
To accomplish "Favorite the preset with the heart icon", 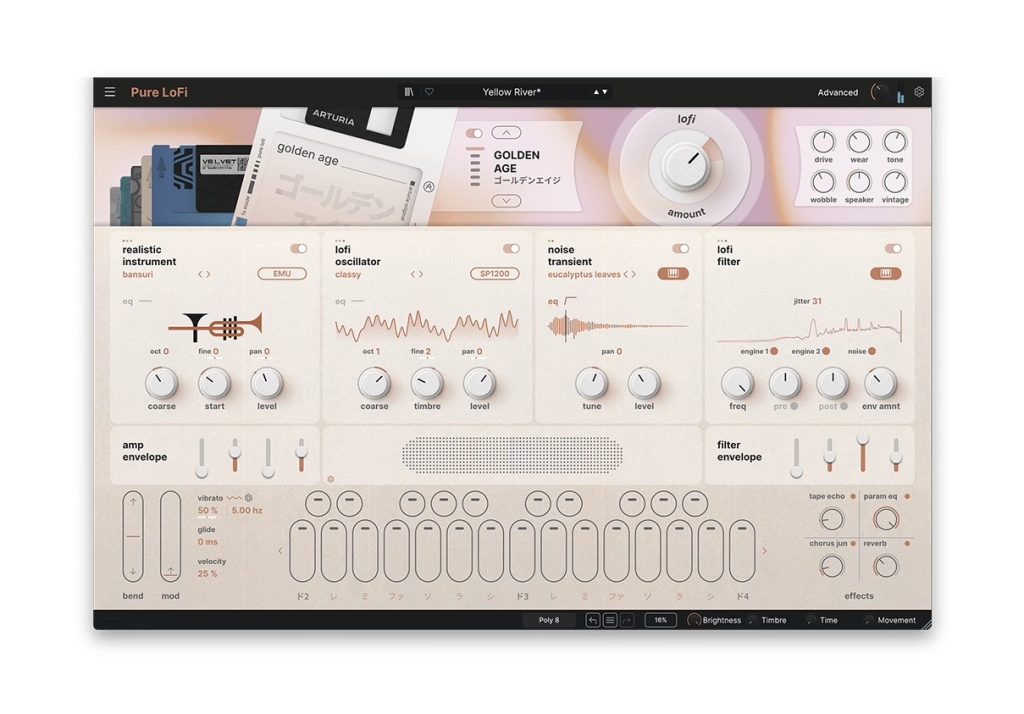I will (429, 92).
